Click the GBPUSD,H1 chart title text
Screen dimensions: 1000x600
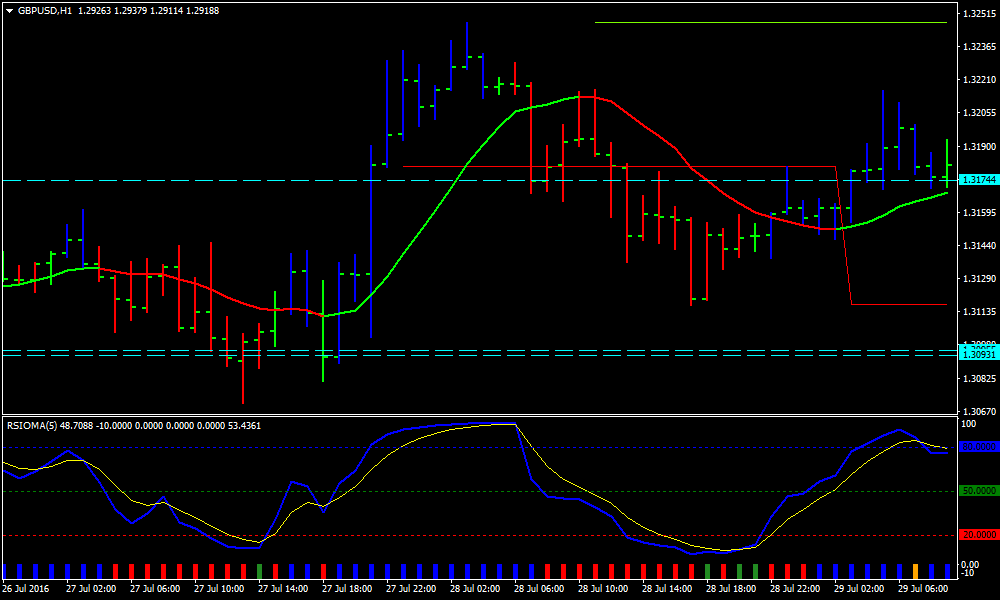pos(45,10)
